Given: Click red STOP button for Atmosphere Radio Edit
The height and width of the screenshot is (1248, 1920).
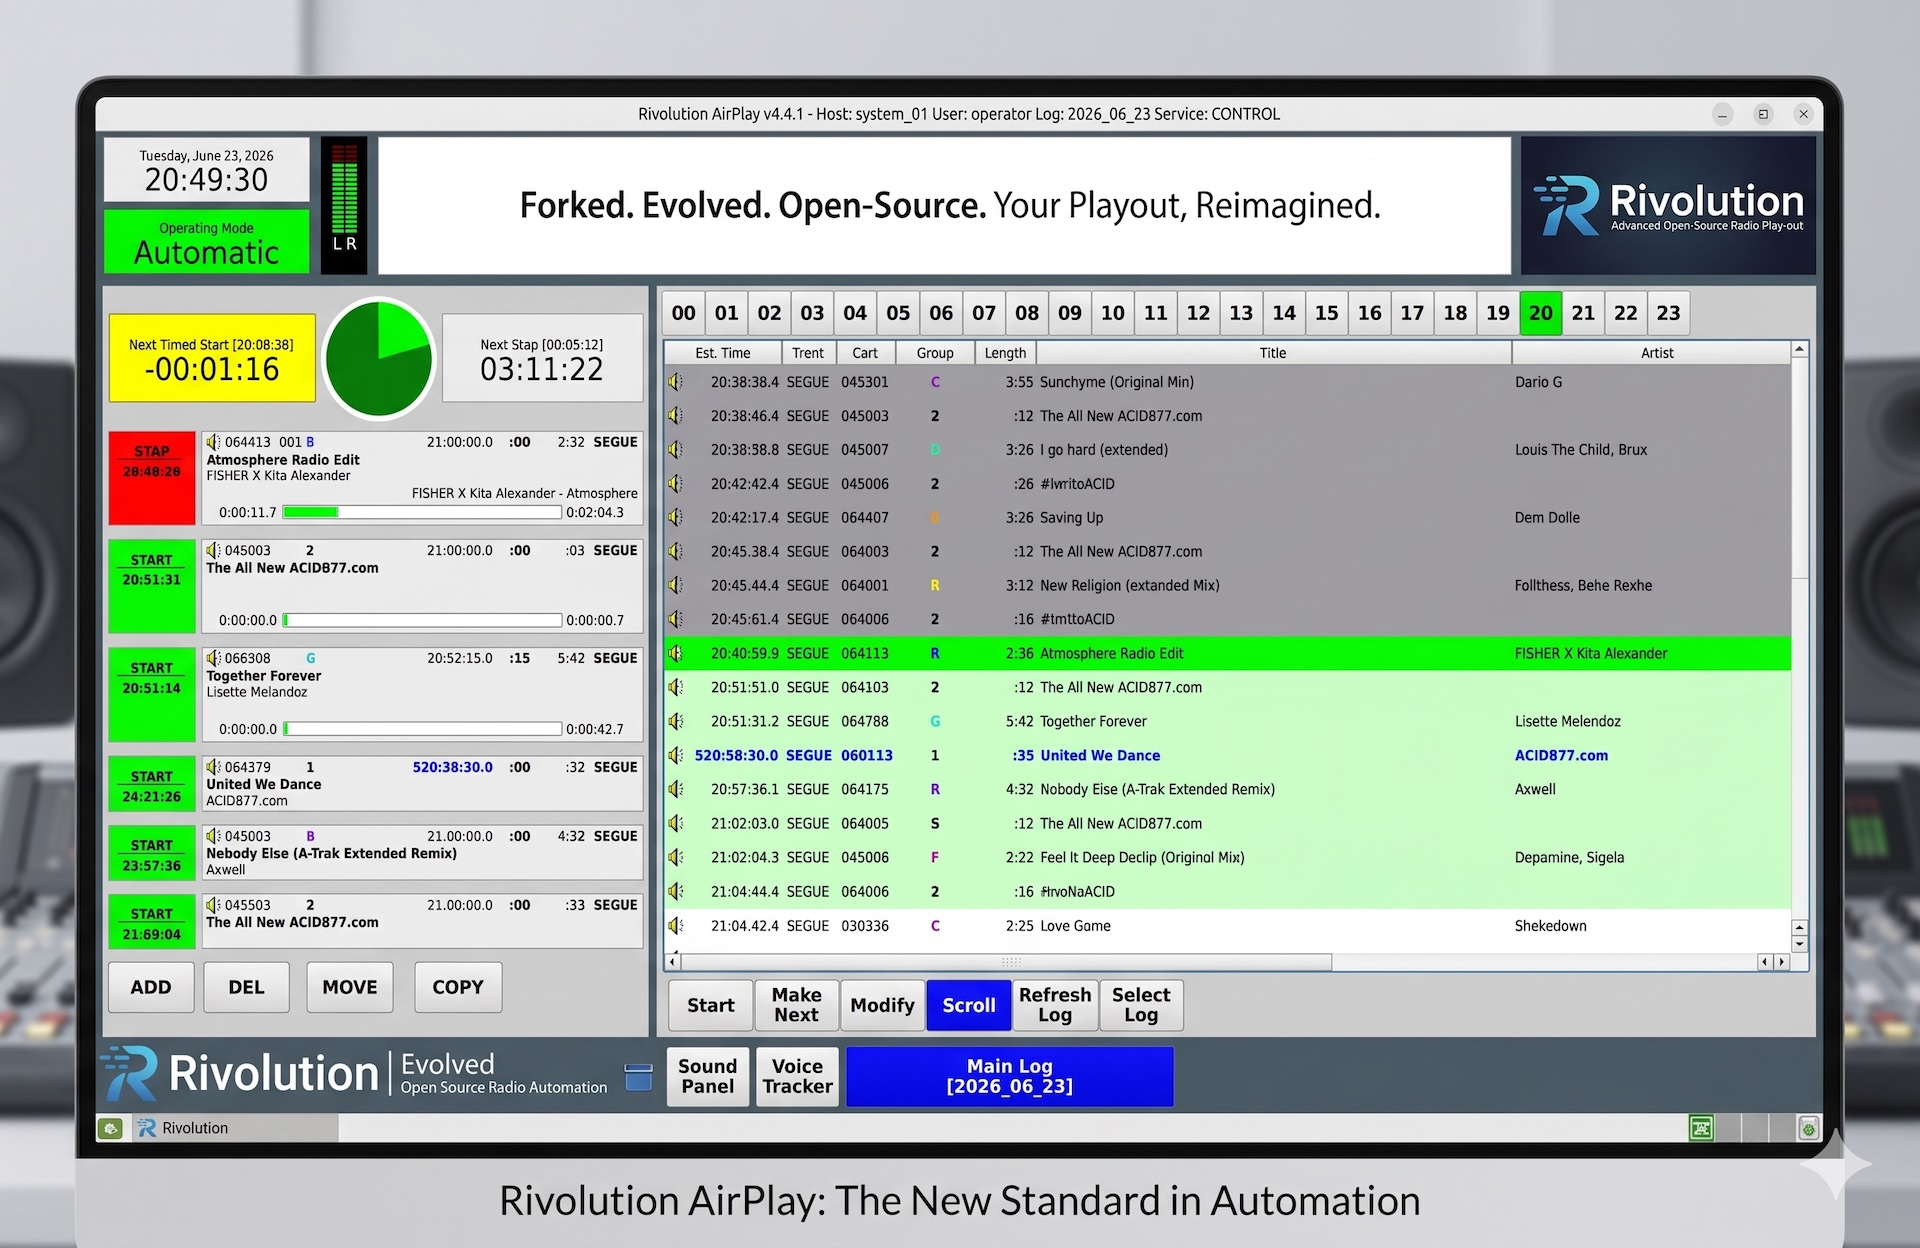Looking at the screenshot, I should click(x=152, y=478).
